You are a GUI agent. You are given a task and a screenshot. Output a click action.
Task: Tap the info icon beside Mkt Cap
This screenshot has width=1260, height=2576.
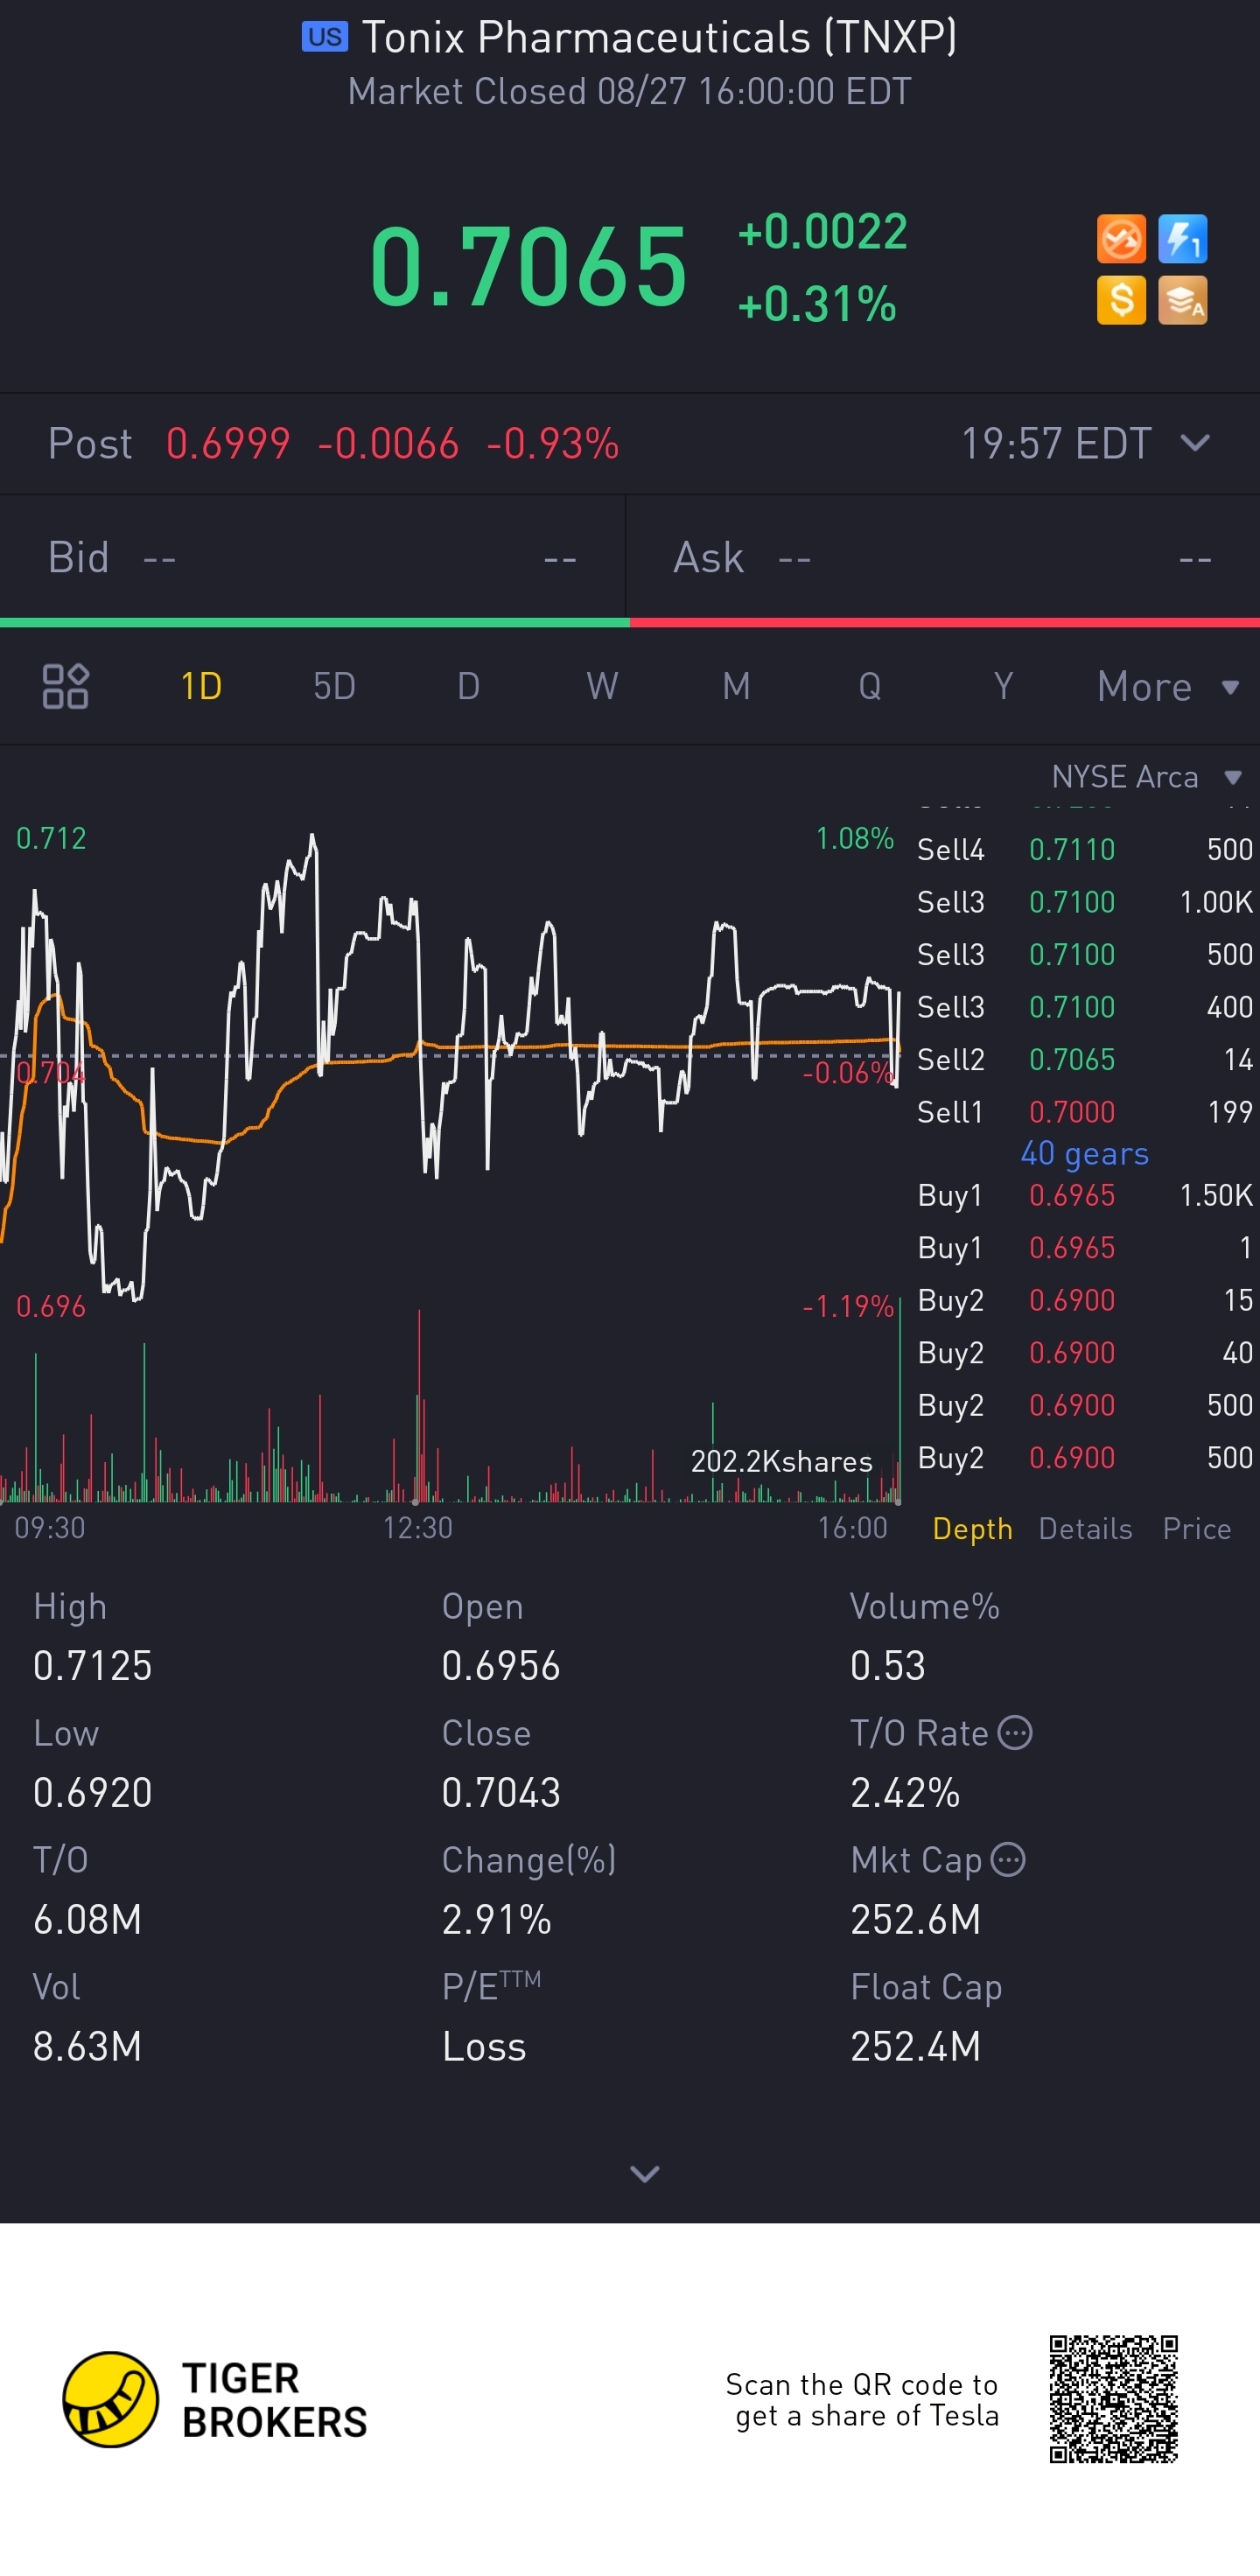[x=1008, y=1860]
